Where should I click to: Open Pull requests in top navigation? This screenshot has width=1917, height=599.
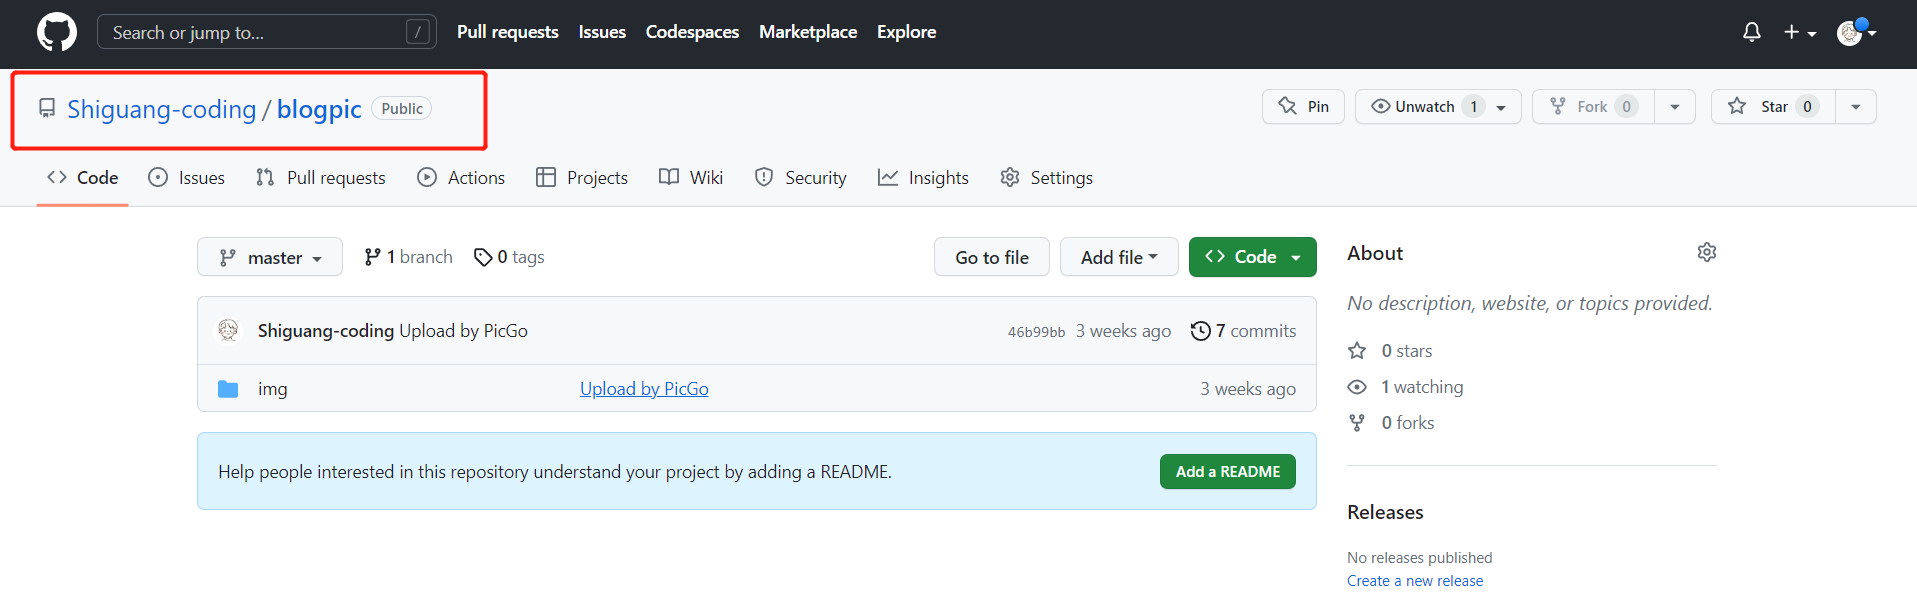pos(507,32)
